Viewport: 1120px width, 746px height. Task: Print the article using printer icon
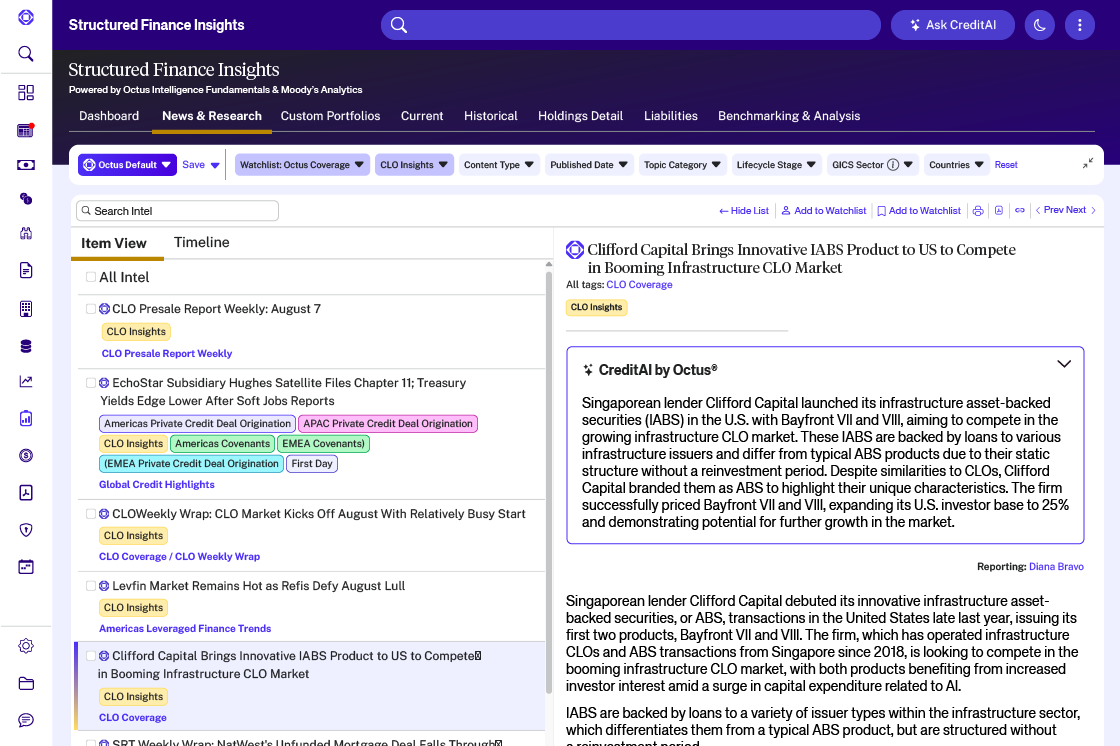978,211
